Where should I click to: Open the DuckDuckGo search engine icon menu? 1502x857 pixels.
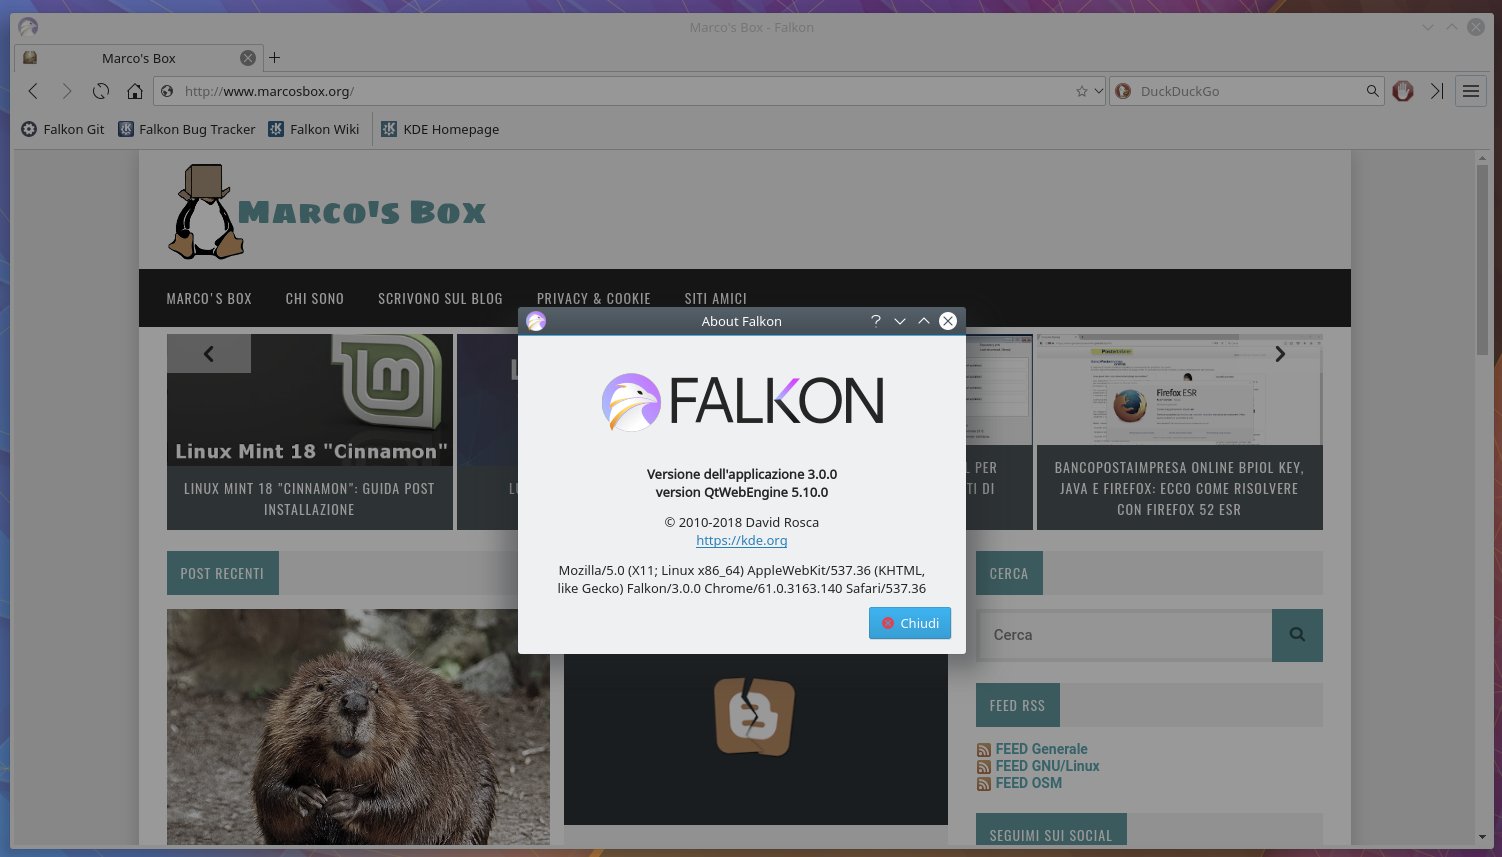point(1122,91)
